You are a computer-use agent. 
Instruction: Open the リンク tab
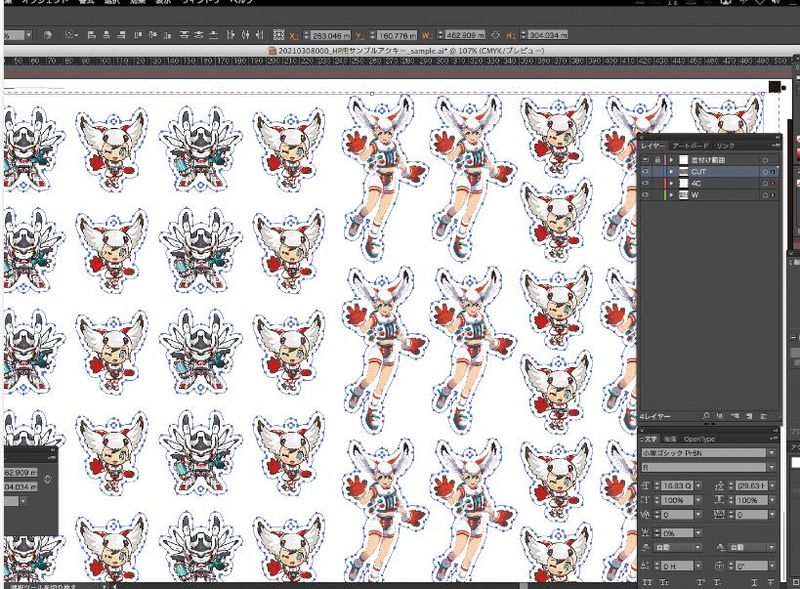pyautogui.click(x=724, y=146)
